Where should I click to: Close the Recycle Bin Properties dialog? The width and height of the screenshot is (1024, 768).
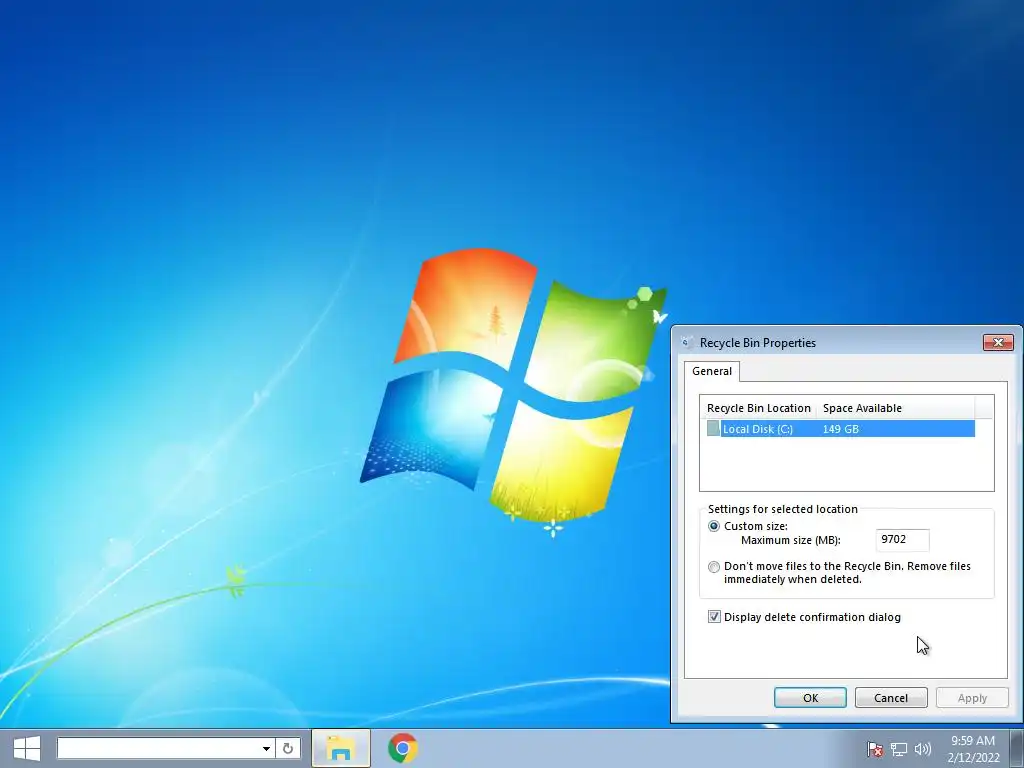(998, 342)
